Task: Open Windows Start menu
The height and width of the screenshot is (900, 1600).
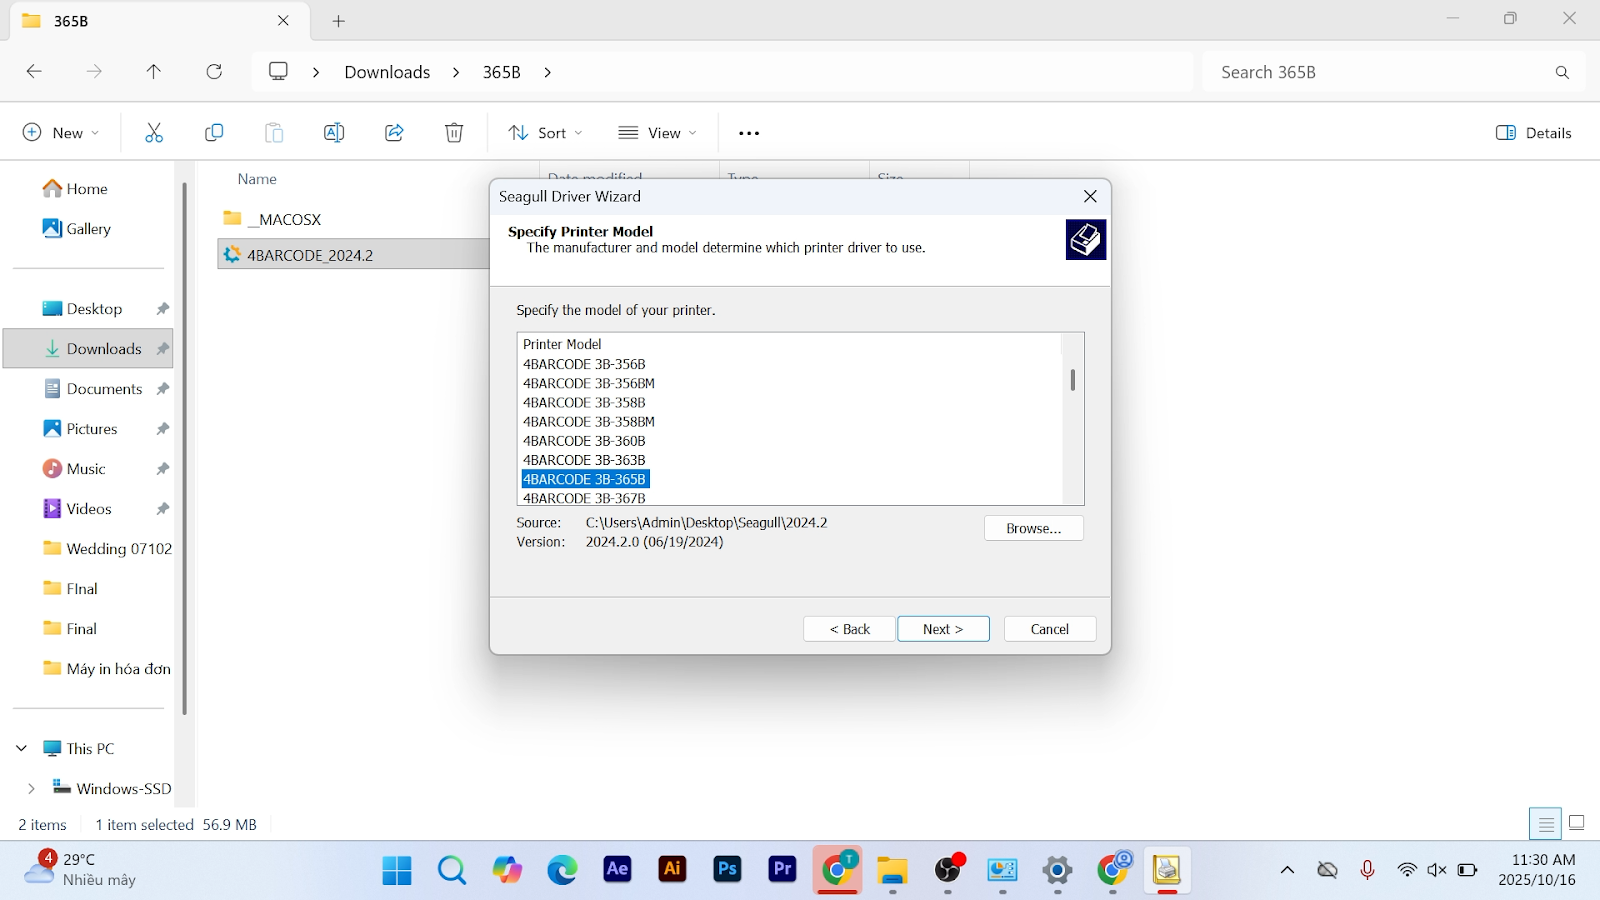Action: [397, 870]
